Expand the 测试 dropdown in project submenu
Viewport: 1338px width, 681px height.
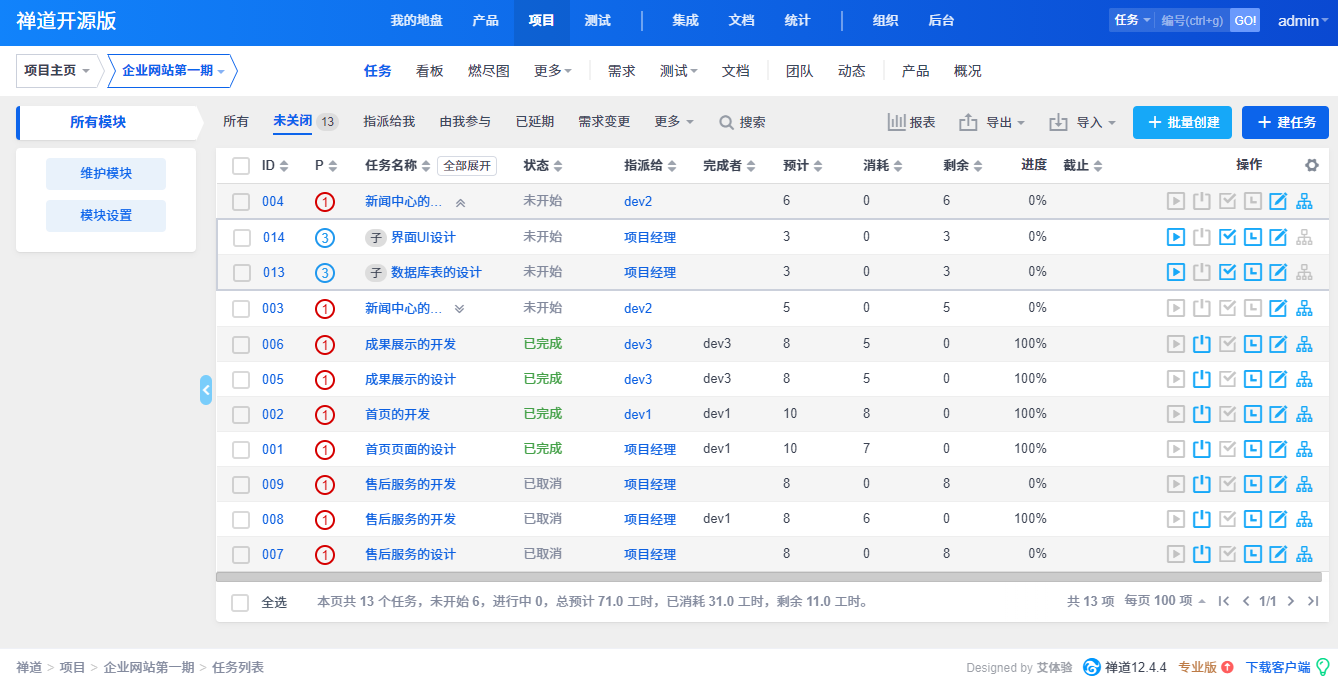[679, 71]
